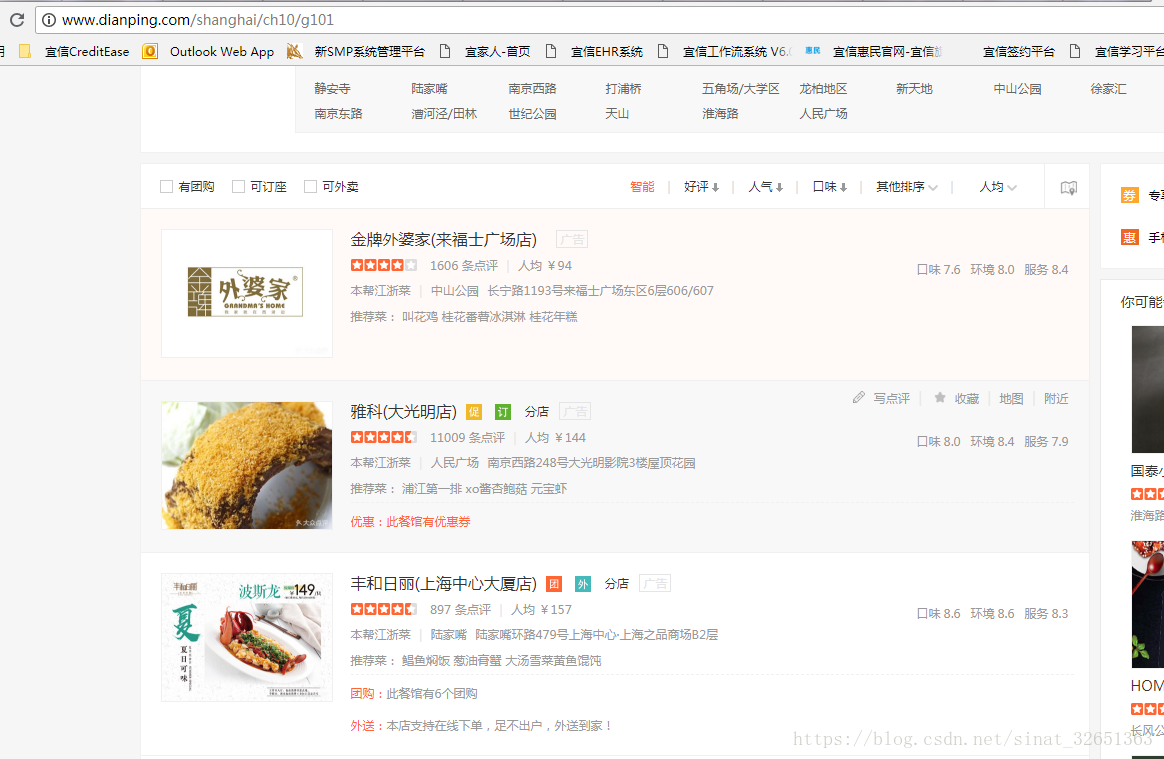Filter by 南京西路 area
1164x759 pixels.
532,88
